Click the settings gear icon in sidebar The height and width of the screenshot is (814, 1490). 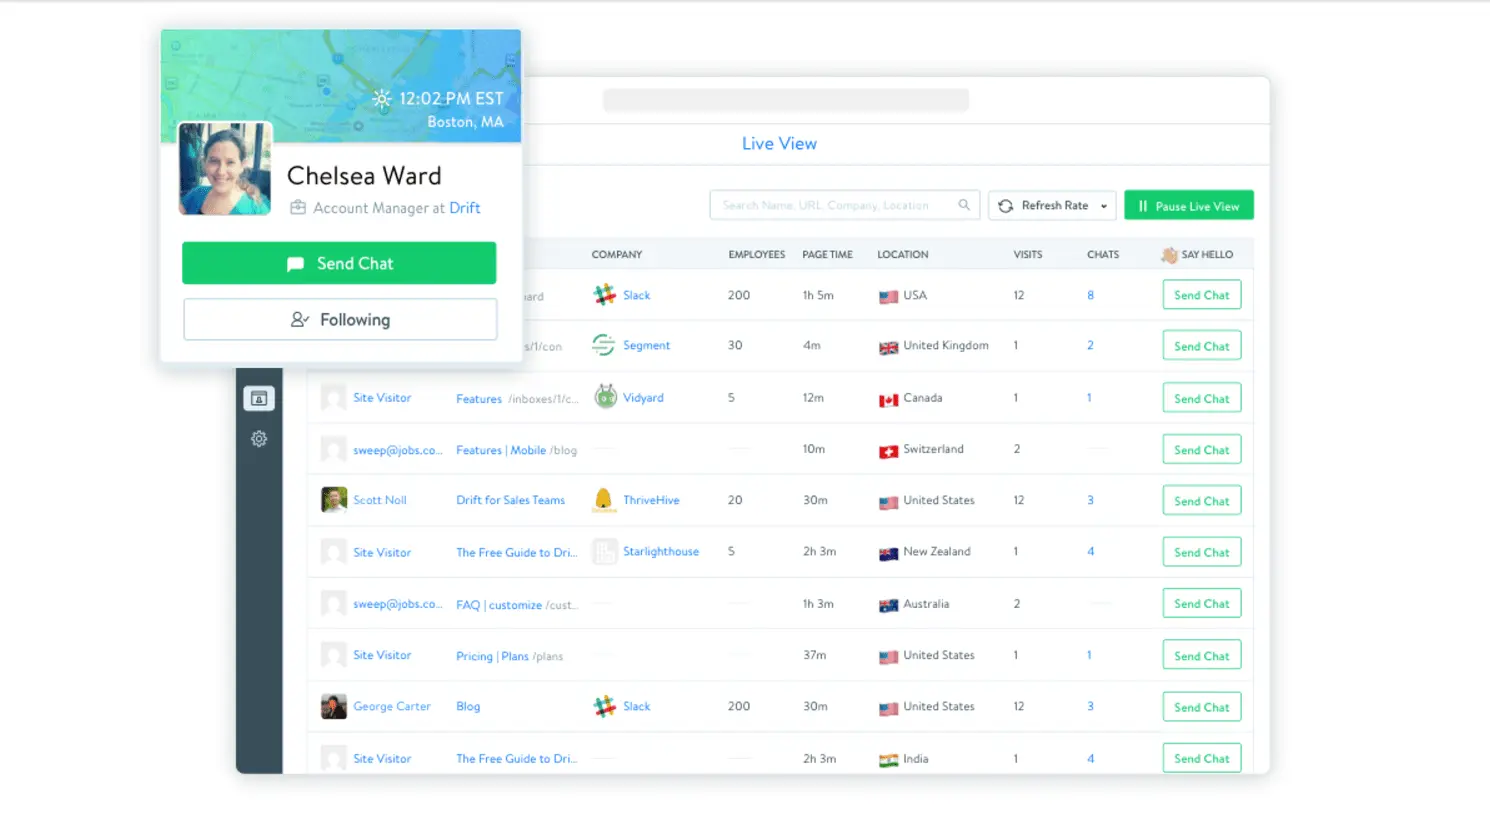coord(259,439)
